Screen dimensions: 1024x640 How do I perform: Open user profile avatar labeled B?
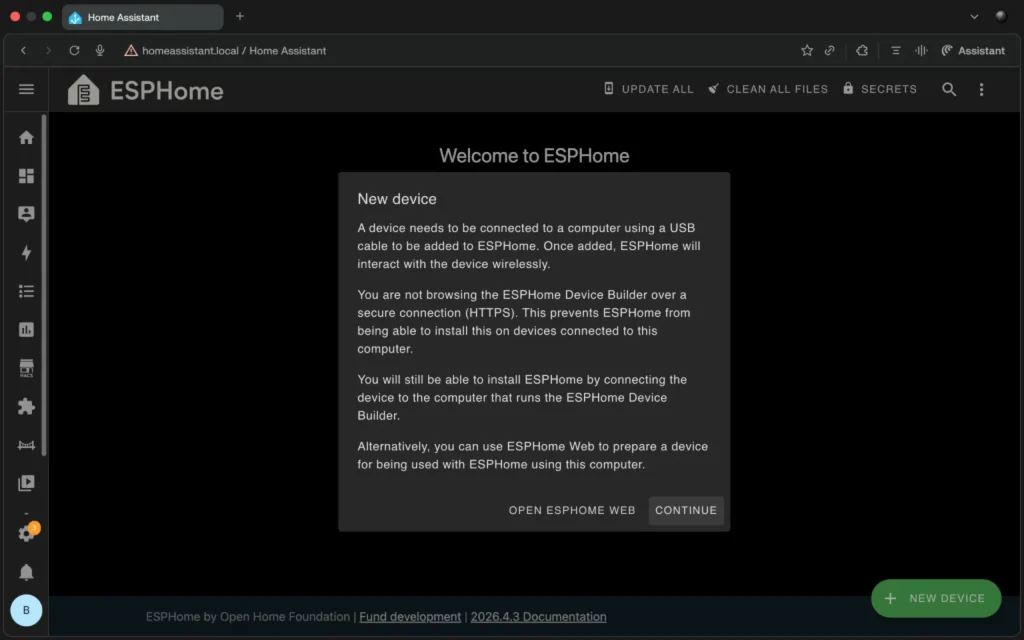26,610
